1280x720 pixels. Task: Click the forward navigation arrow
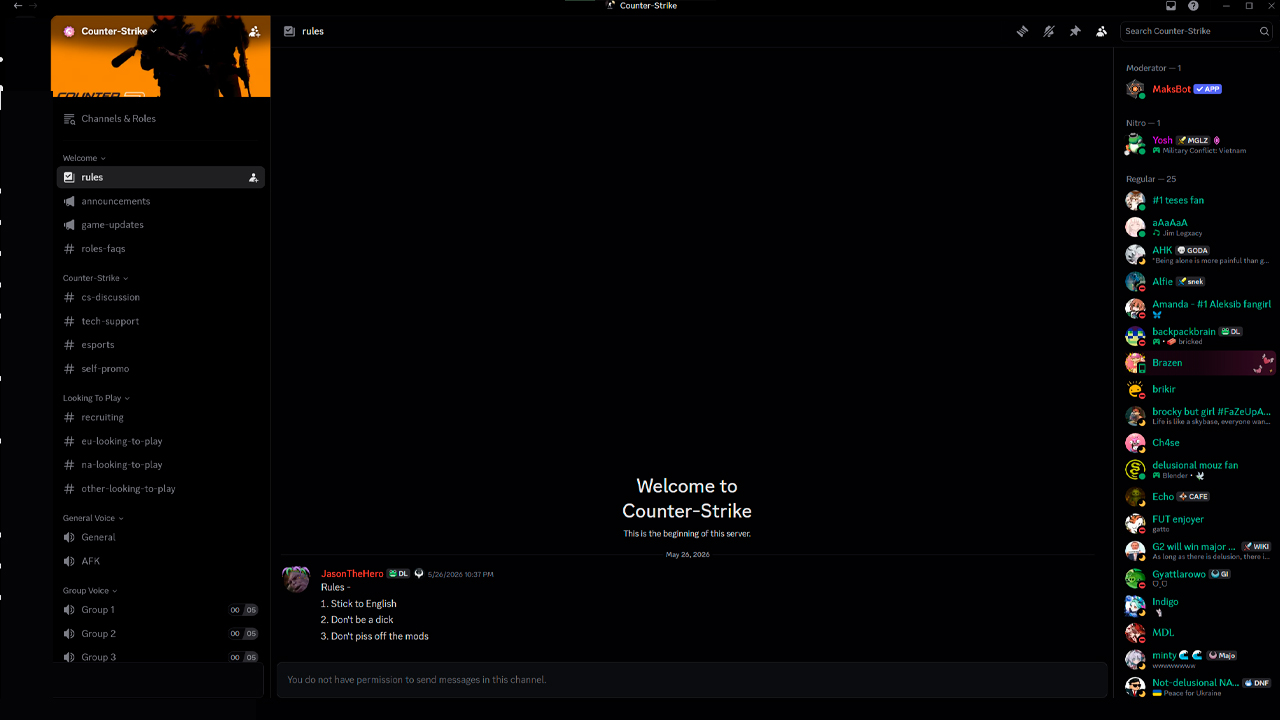click(x=34, y=6)
